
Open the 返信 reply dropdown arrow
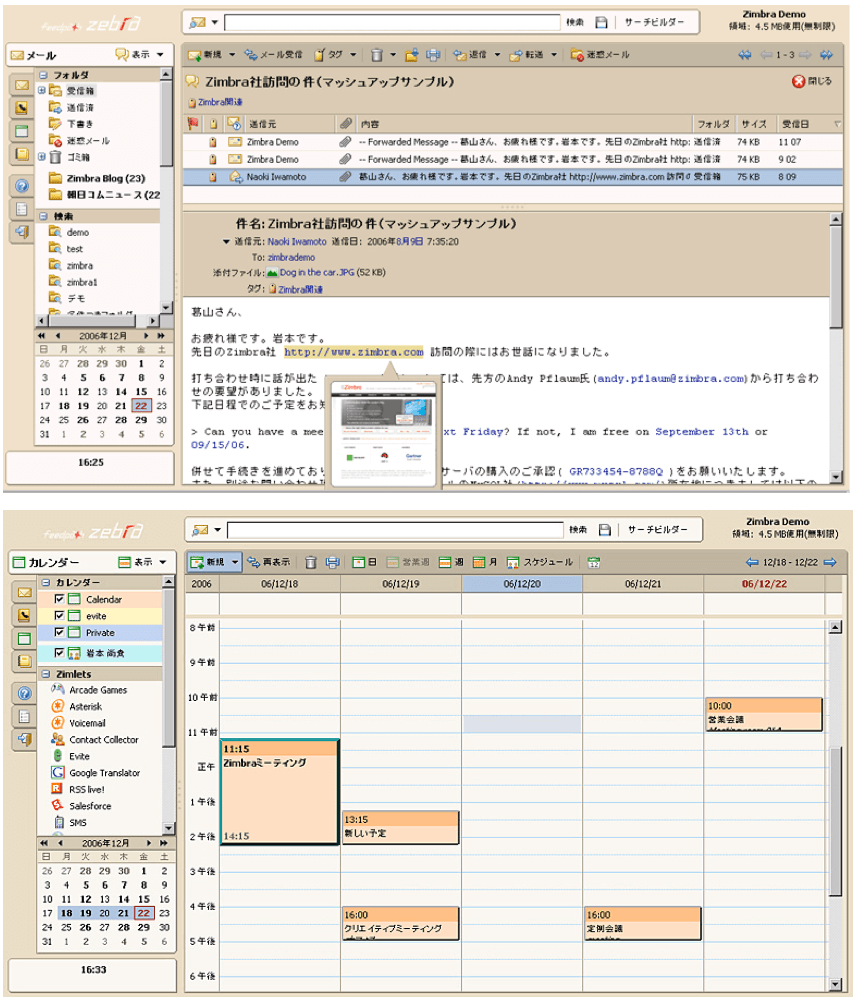coord(497,55)
